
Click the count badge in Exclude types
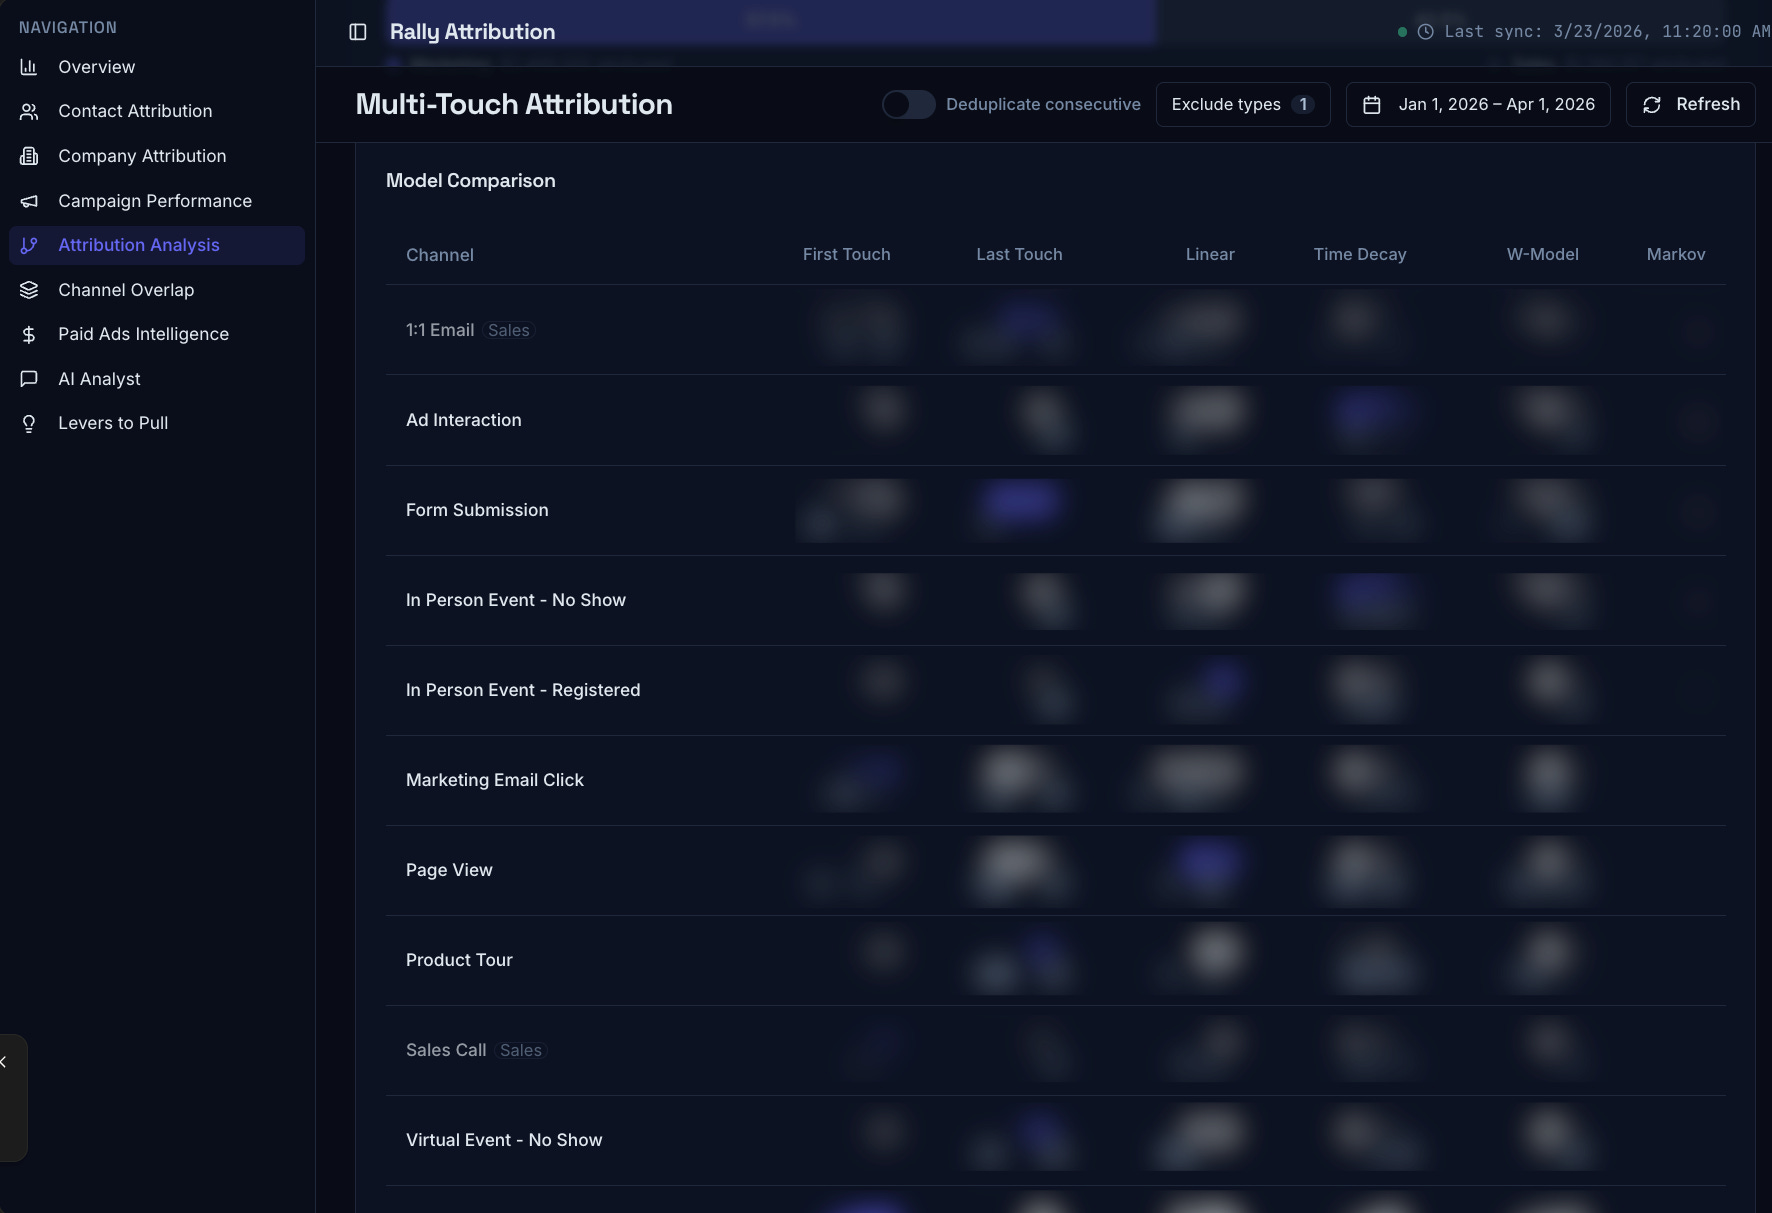tap(1303, 104)
